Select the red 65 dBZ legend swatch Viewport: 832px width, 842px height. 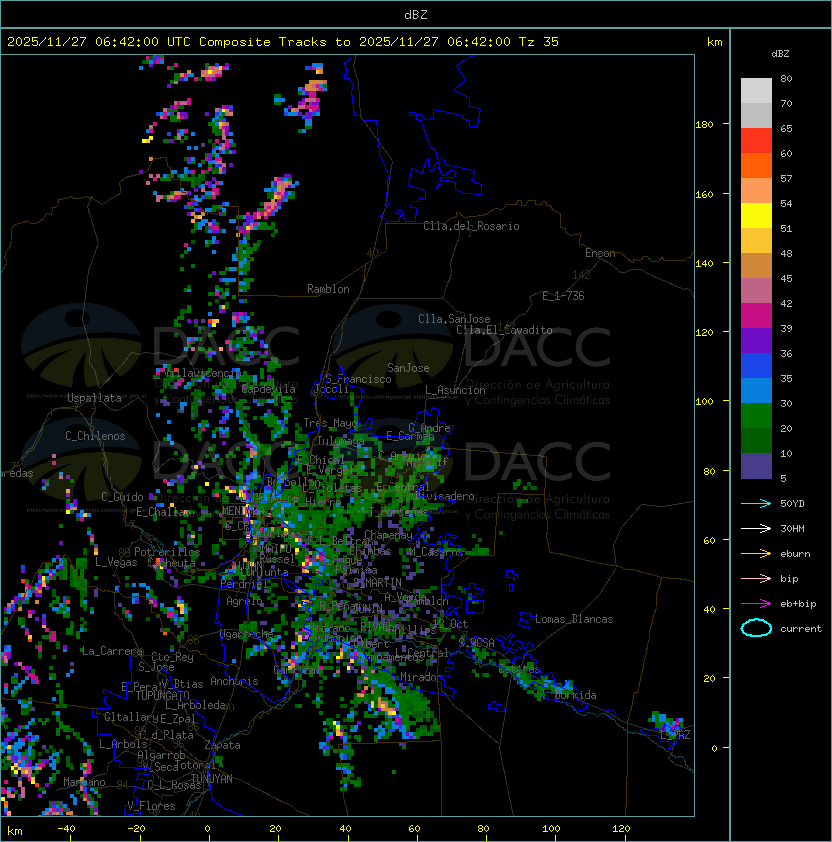coord(756,141)
